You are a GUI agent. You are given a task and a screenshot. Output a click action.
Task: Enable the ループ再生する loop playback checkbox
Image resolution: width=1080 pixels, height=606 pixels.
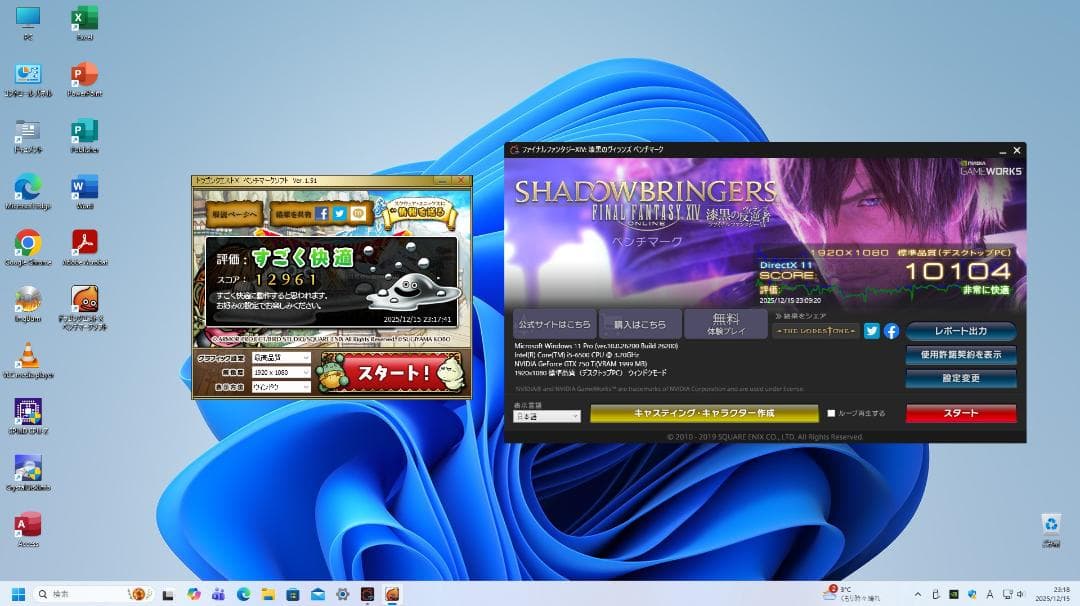pyautogui.click(x=831, y=412)
